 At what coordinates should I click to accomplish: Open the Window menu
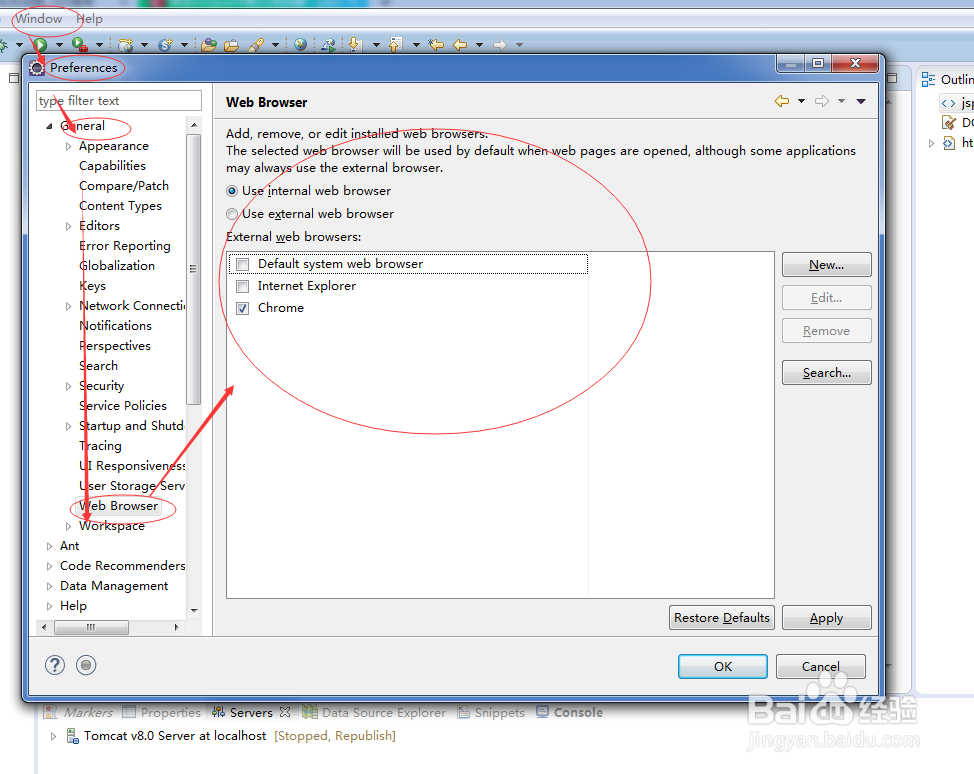coord(39,19)
